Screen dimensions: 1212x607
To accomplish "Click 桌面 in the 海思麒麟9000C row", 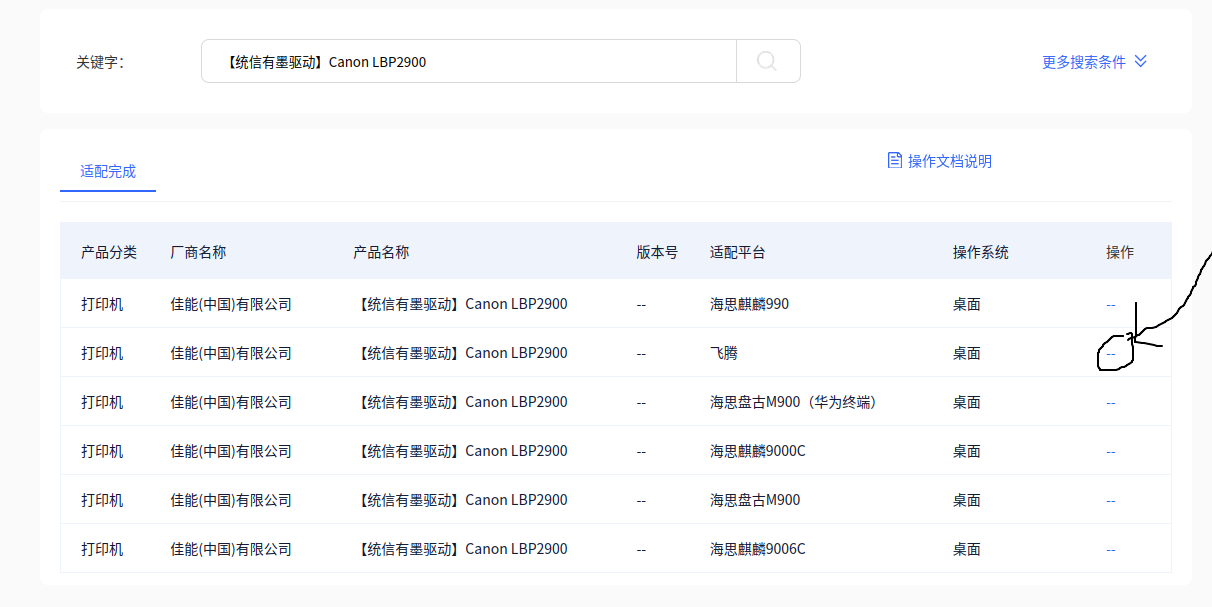I will pos(967,451).
